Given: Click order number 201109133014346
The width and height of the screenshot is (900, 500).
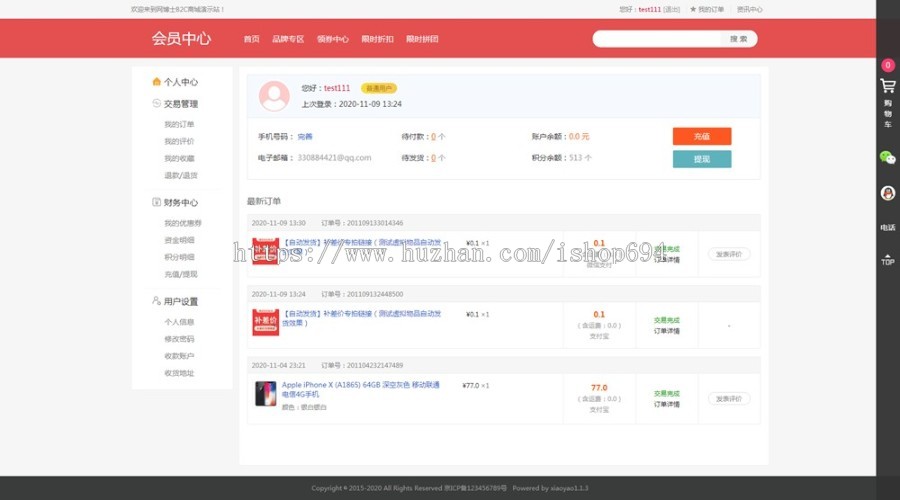Looking at the screenshot, I should tap(375, 223).
